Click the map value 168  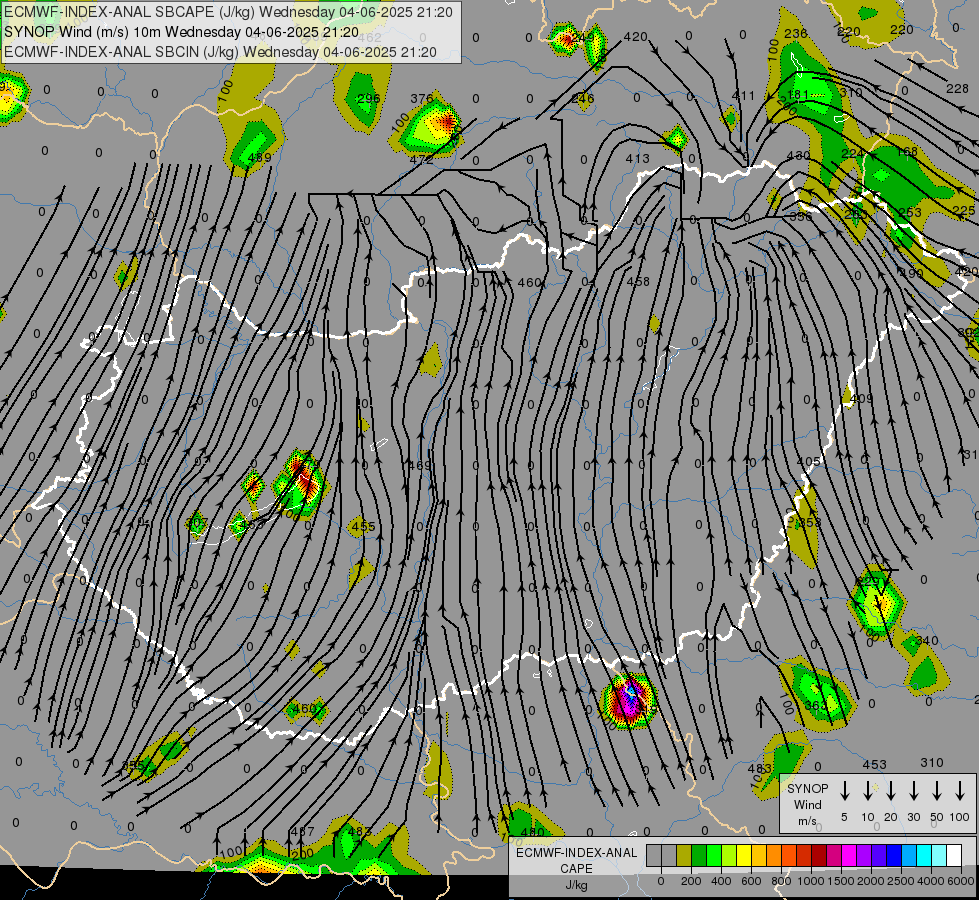pos(907,152)
